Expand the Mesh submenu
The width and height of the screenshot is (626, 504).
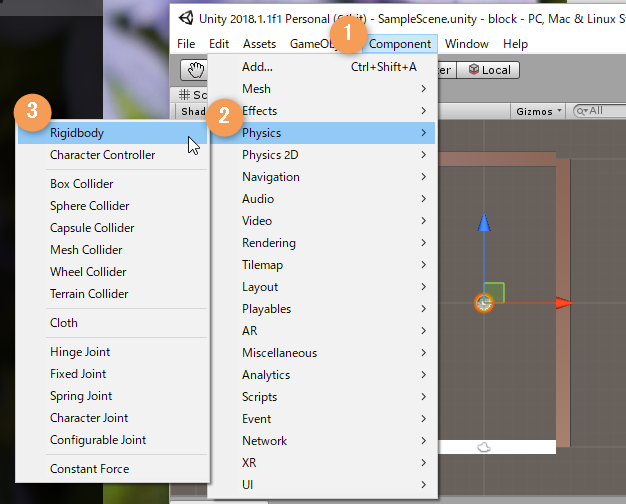[x=323, y=89]
